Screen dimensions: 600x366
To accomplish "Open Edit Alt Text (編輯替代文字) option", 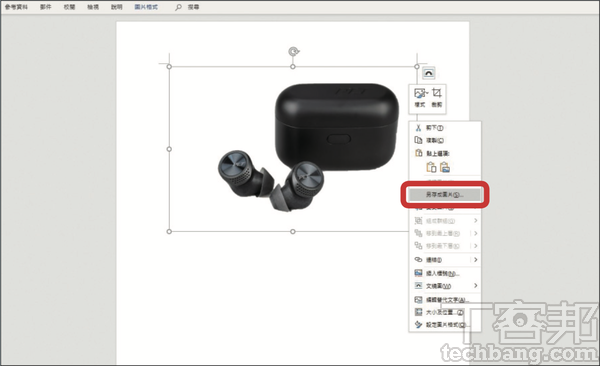I will point(444,300).
